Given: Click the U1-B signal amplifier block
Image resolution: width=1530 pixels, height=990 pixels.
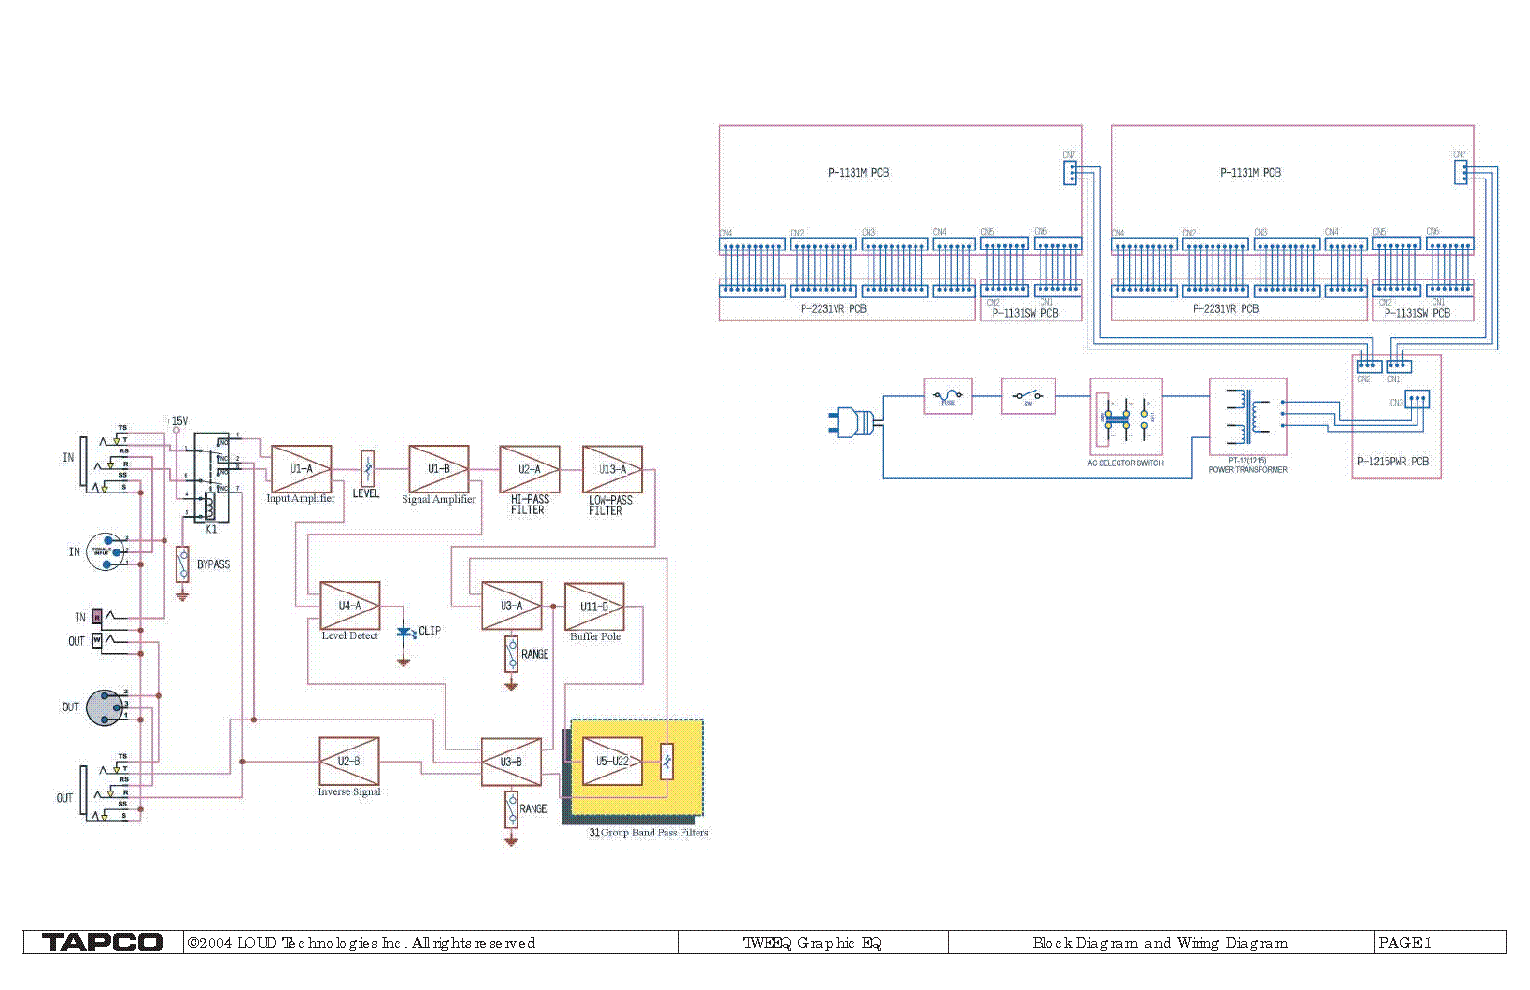Looking at the screenshot, I should (x=438, y=469).
